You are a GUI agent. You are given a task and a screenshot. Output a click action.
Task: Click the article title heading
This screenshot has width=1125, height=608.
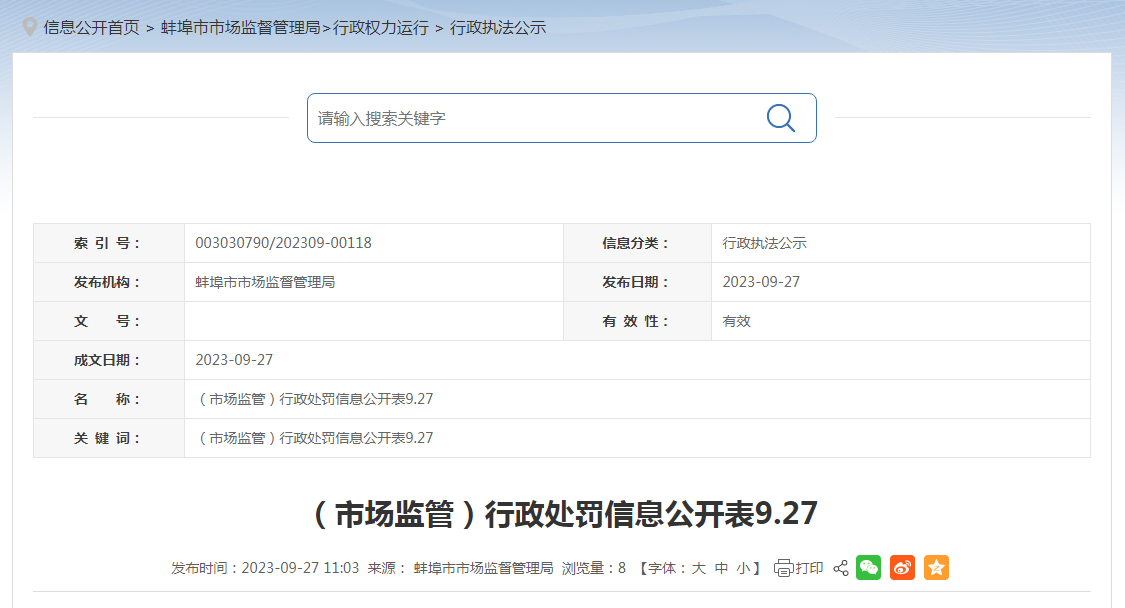(562, 513)
